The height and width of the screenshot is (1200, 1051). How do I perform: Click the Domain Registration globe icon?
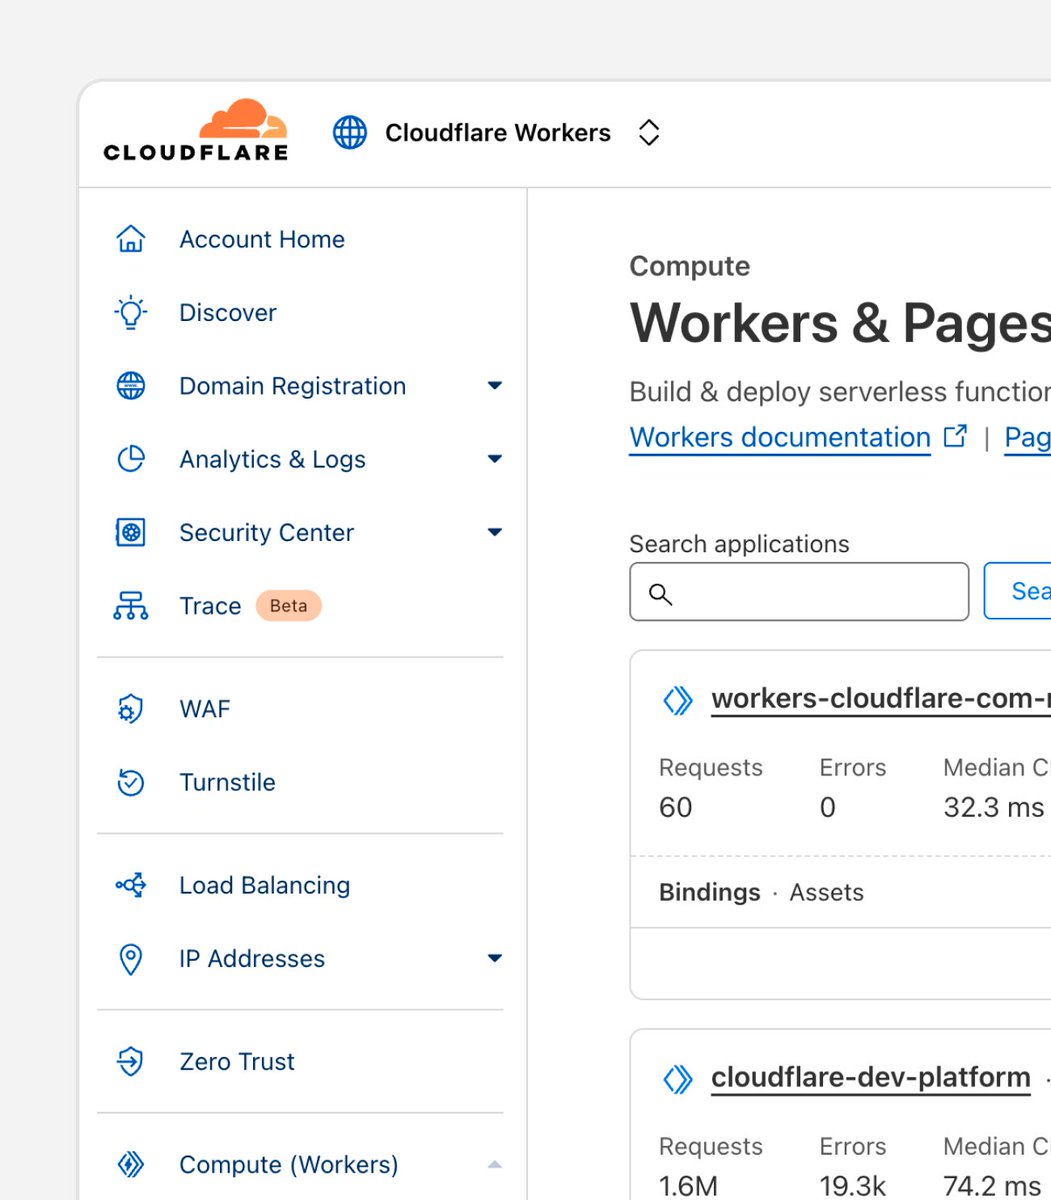point(131,386)
